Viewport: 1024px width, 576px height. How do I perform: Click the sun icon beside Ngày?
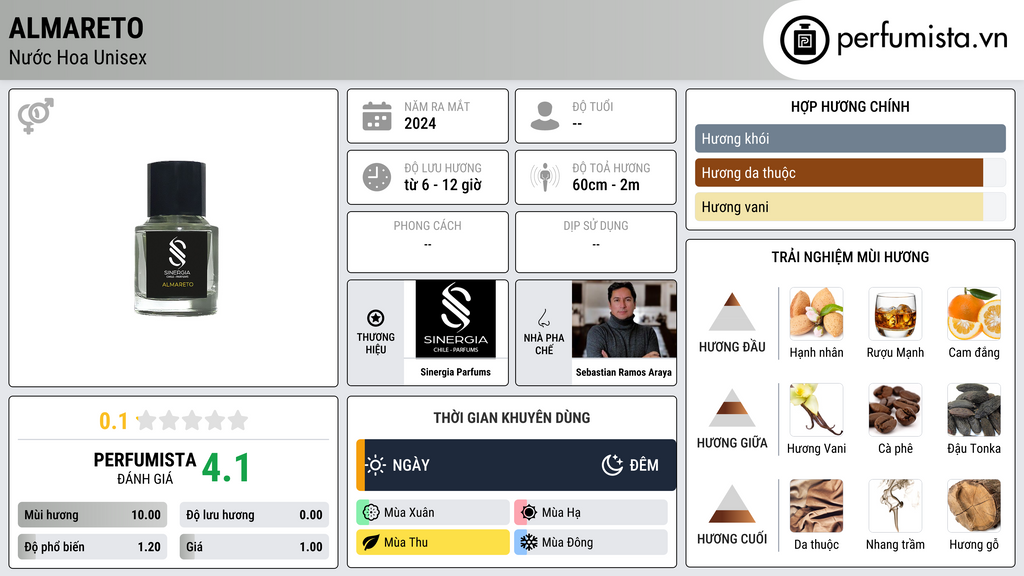tap(376, 465)
